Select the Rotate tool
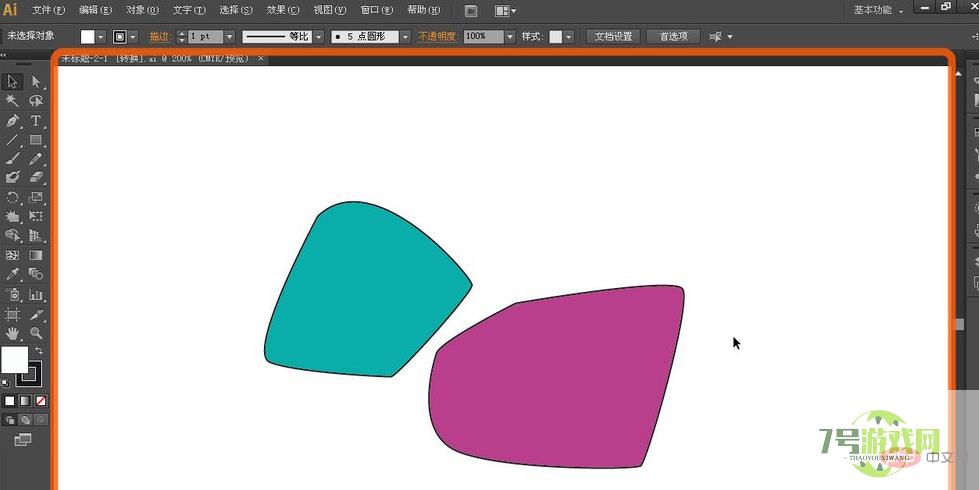The image size is (979, 490). click(12, 198)
